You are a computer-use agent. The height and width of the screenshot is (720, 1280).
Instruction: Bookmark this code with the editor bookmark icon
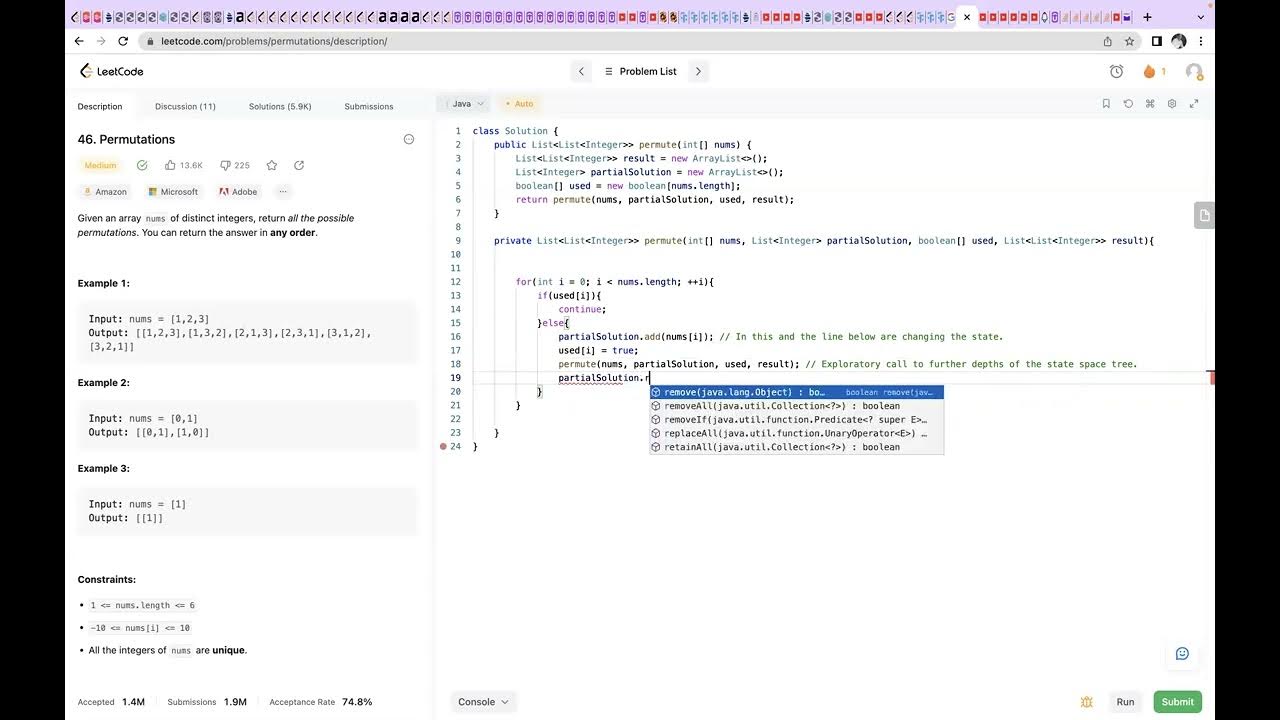coord(1106,104)
